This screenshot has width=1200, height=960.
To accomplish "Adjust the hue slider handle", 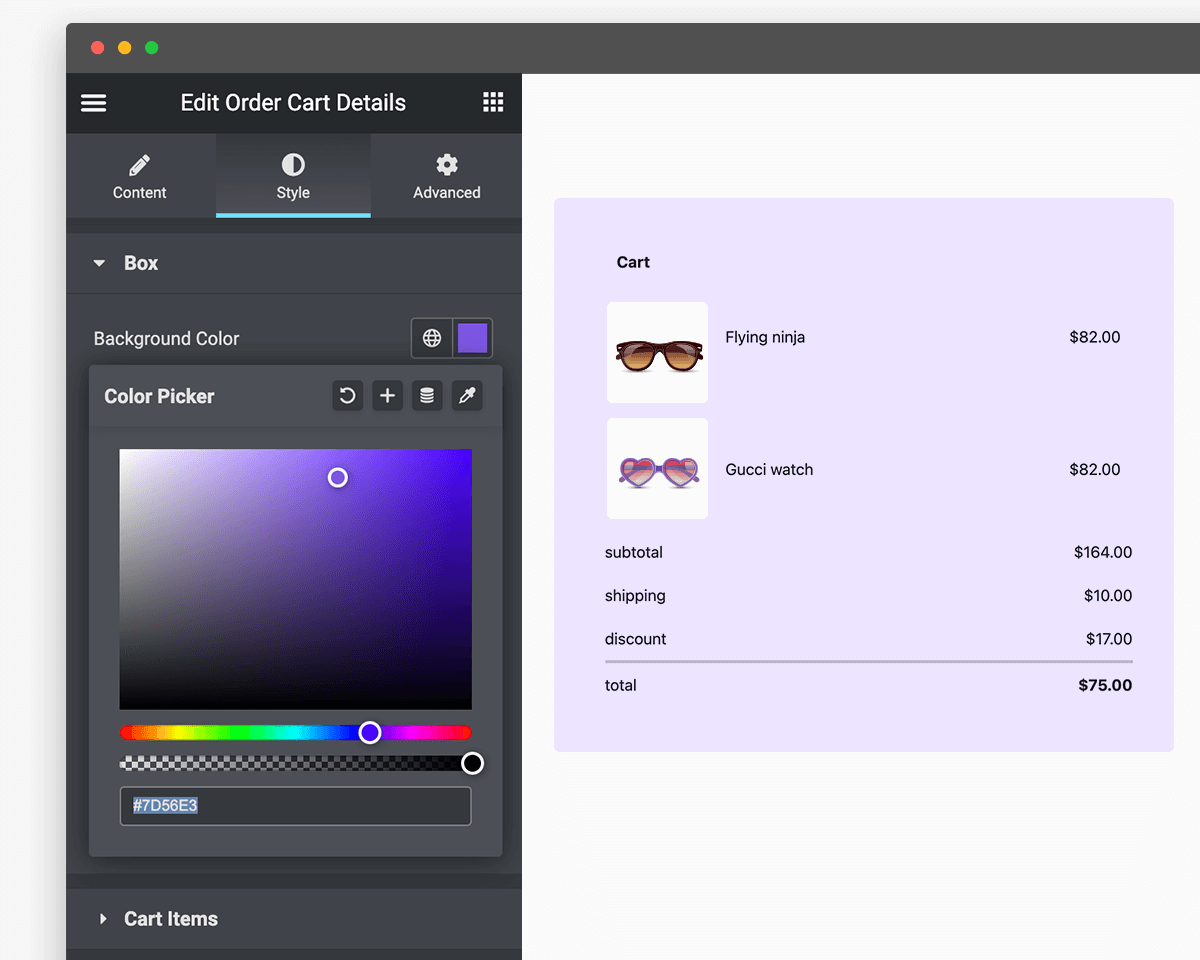I will [370, 732].
